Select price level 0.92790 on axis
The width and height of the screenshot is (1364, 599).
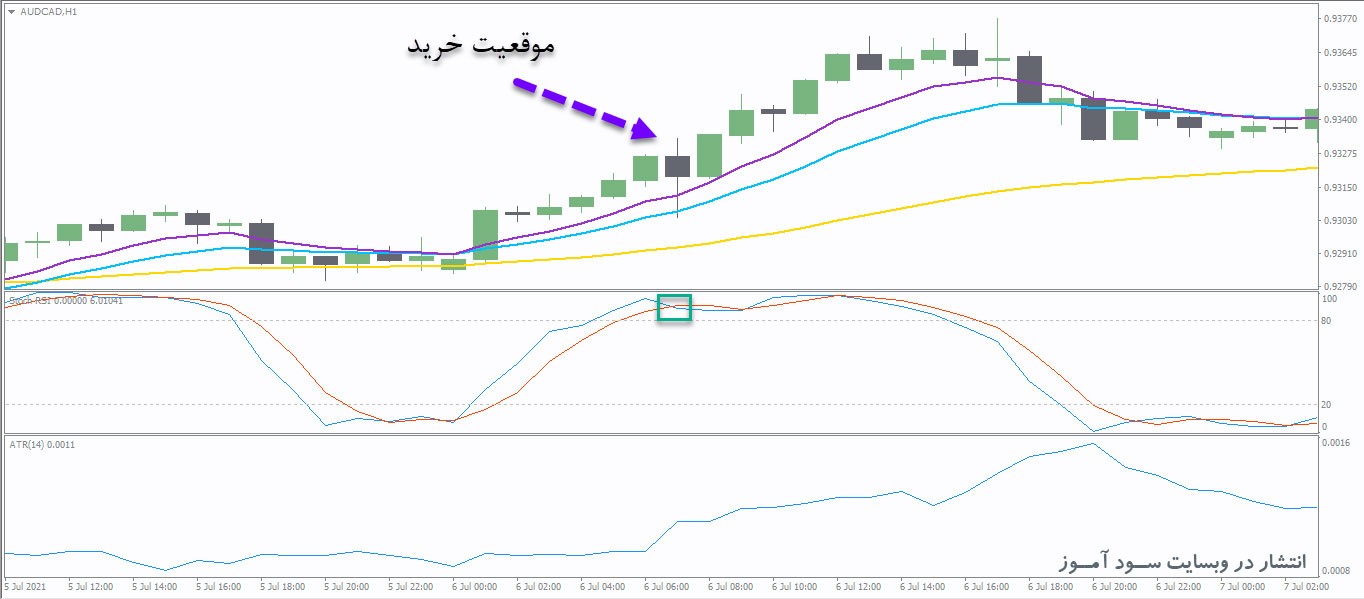(1338, 285)
